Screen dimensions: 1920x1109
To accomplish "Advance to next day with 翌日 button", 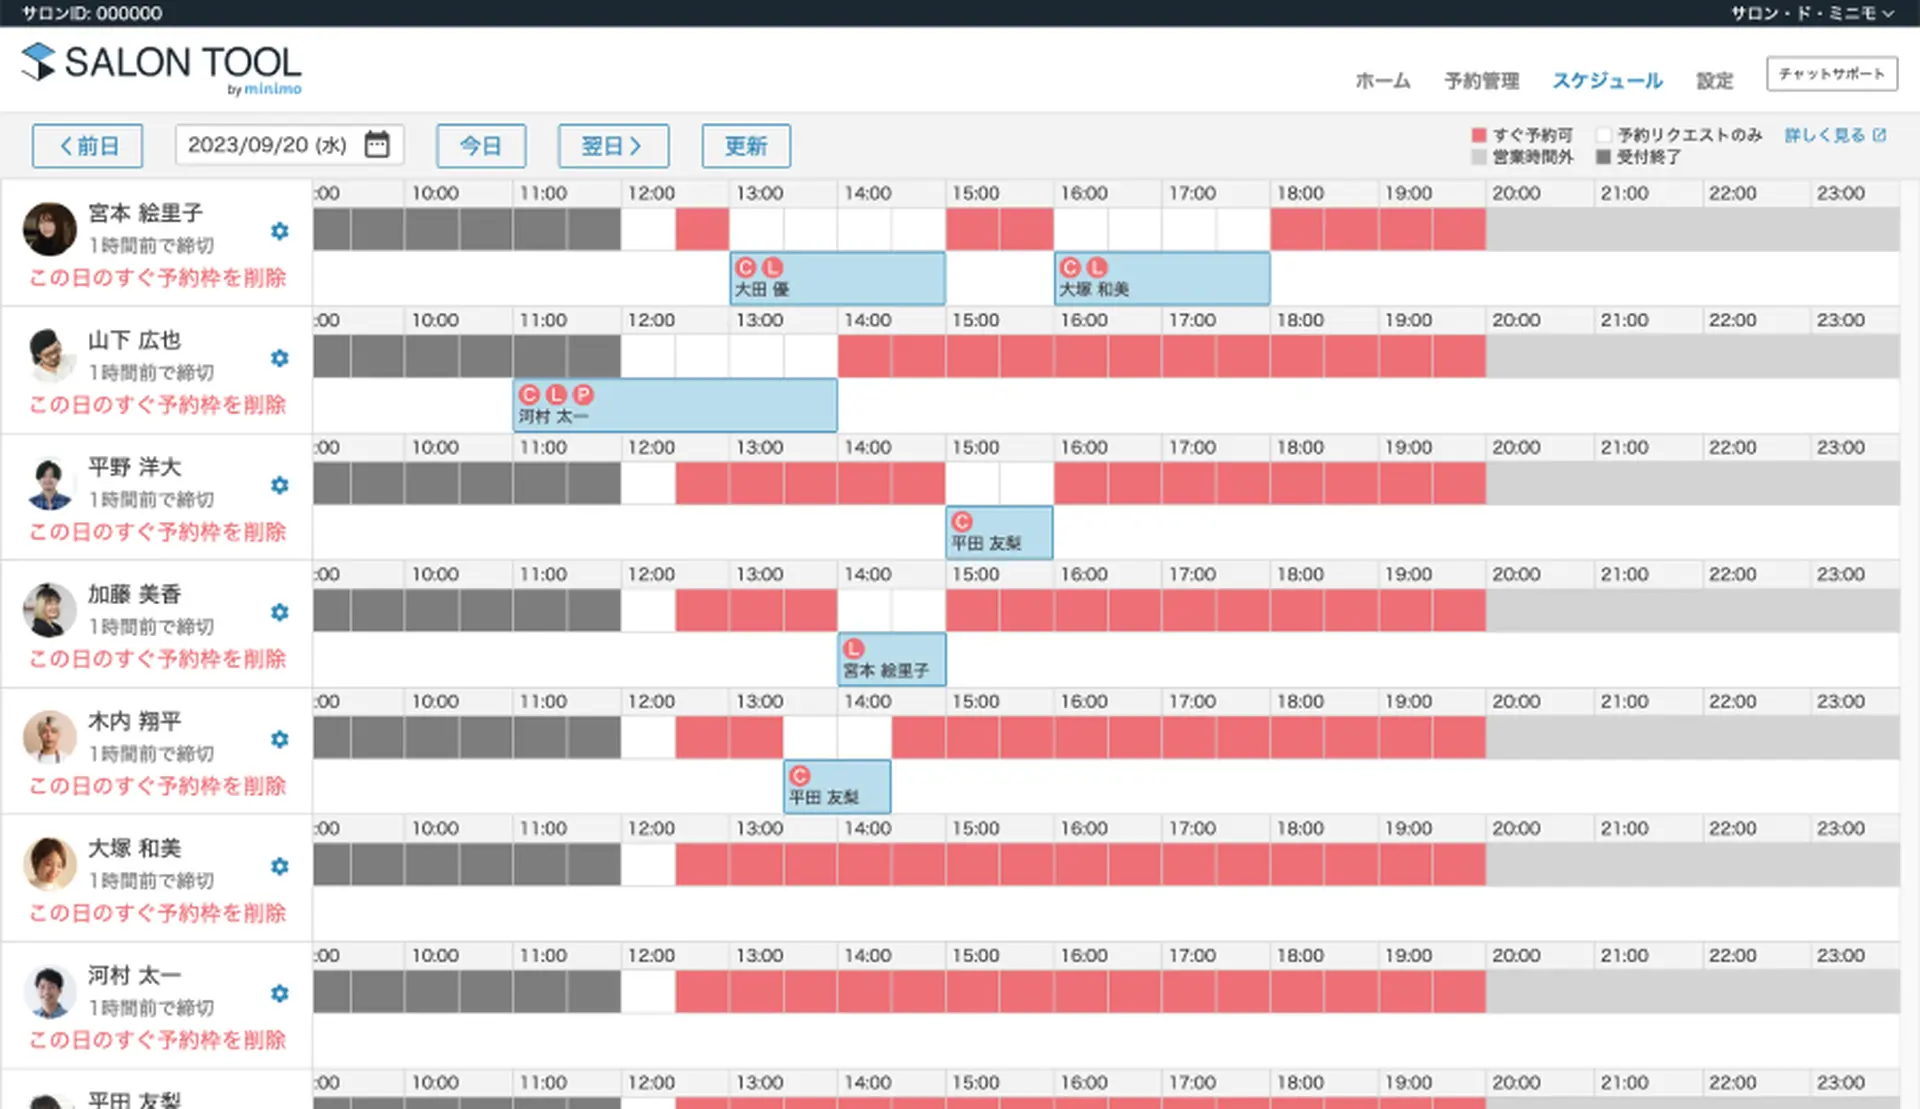I will (612, 146).
